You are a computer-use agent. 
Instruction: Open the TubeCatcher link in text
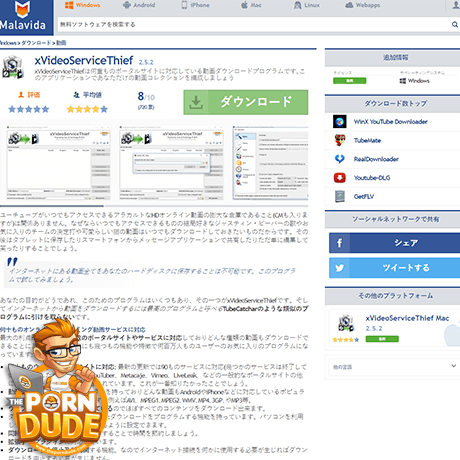(x=241, y=309)
